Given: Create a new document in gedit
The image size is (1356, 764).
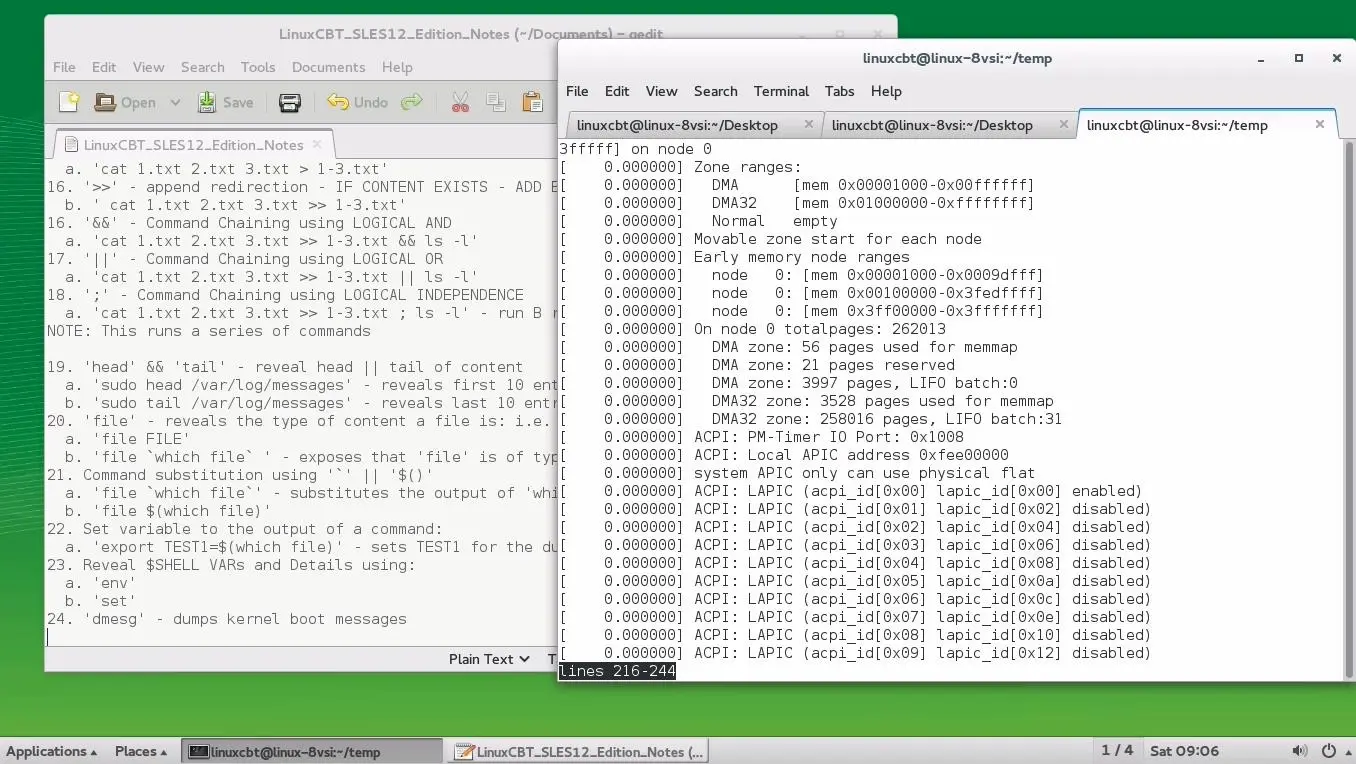Looking at the screenshot, I should pyautogui.click(x=69, y=102).
